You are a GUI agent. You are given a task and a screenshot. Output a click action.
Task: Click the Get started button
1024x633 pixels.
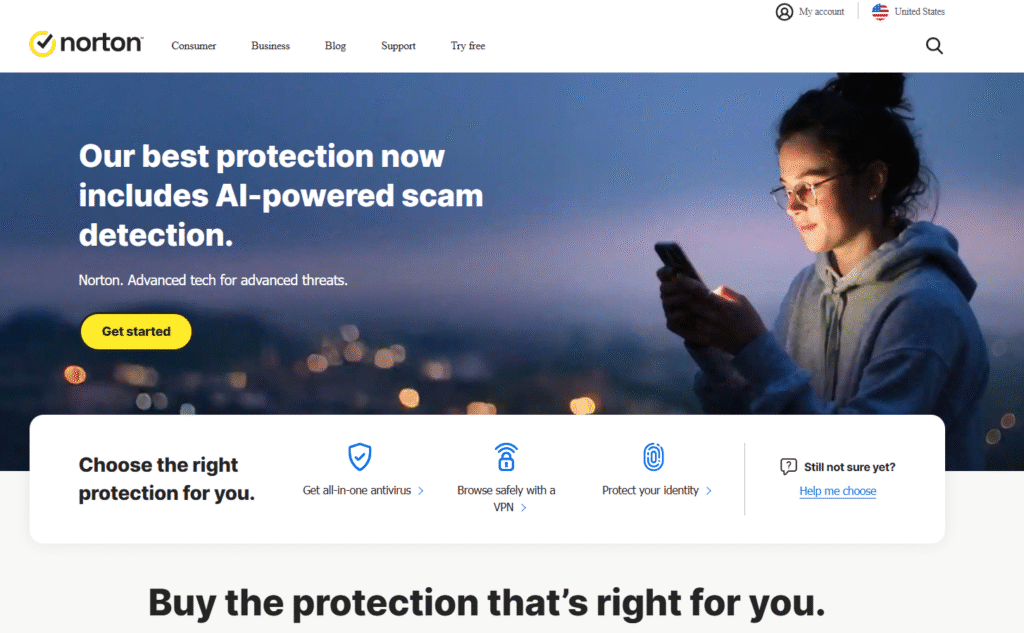pos(136,331)
